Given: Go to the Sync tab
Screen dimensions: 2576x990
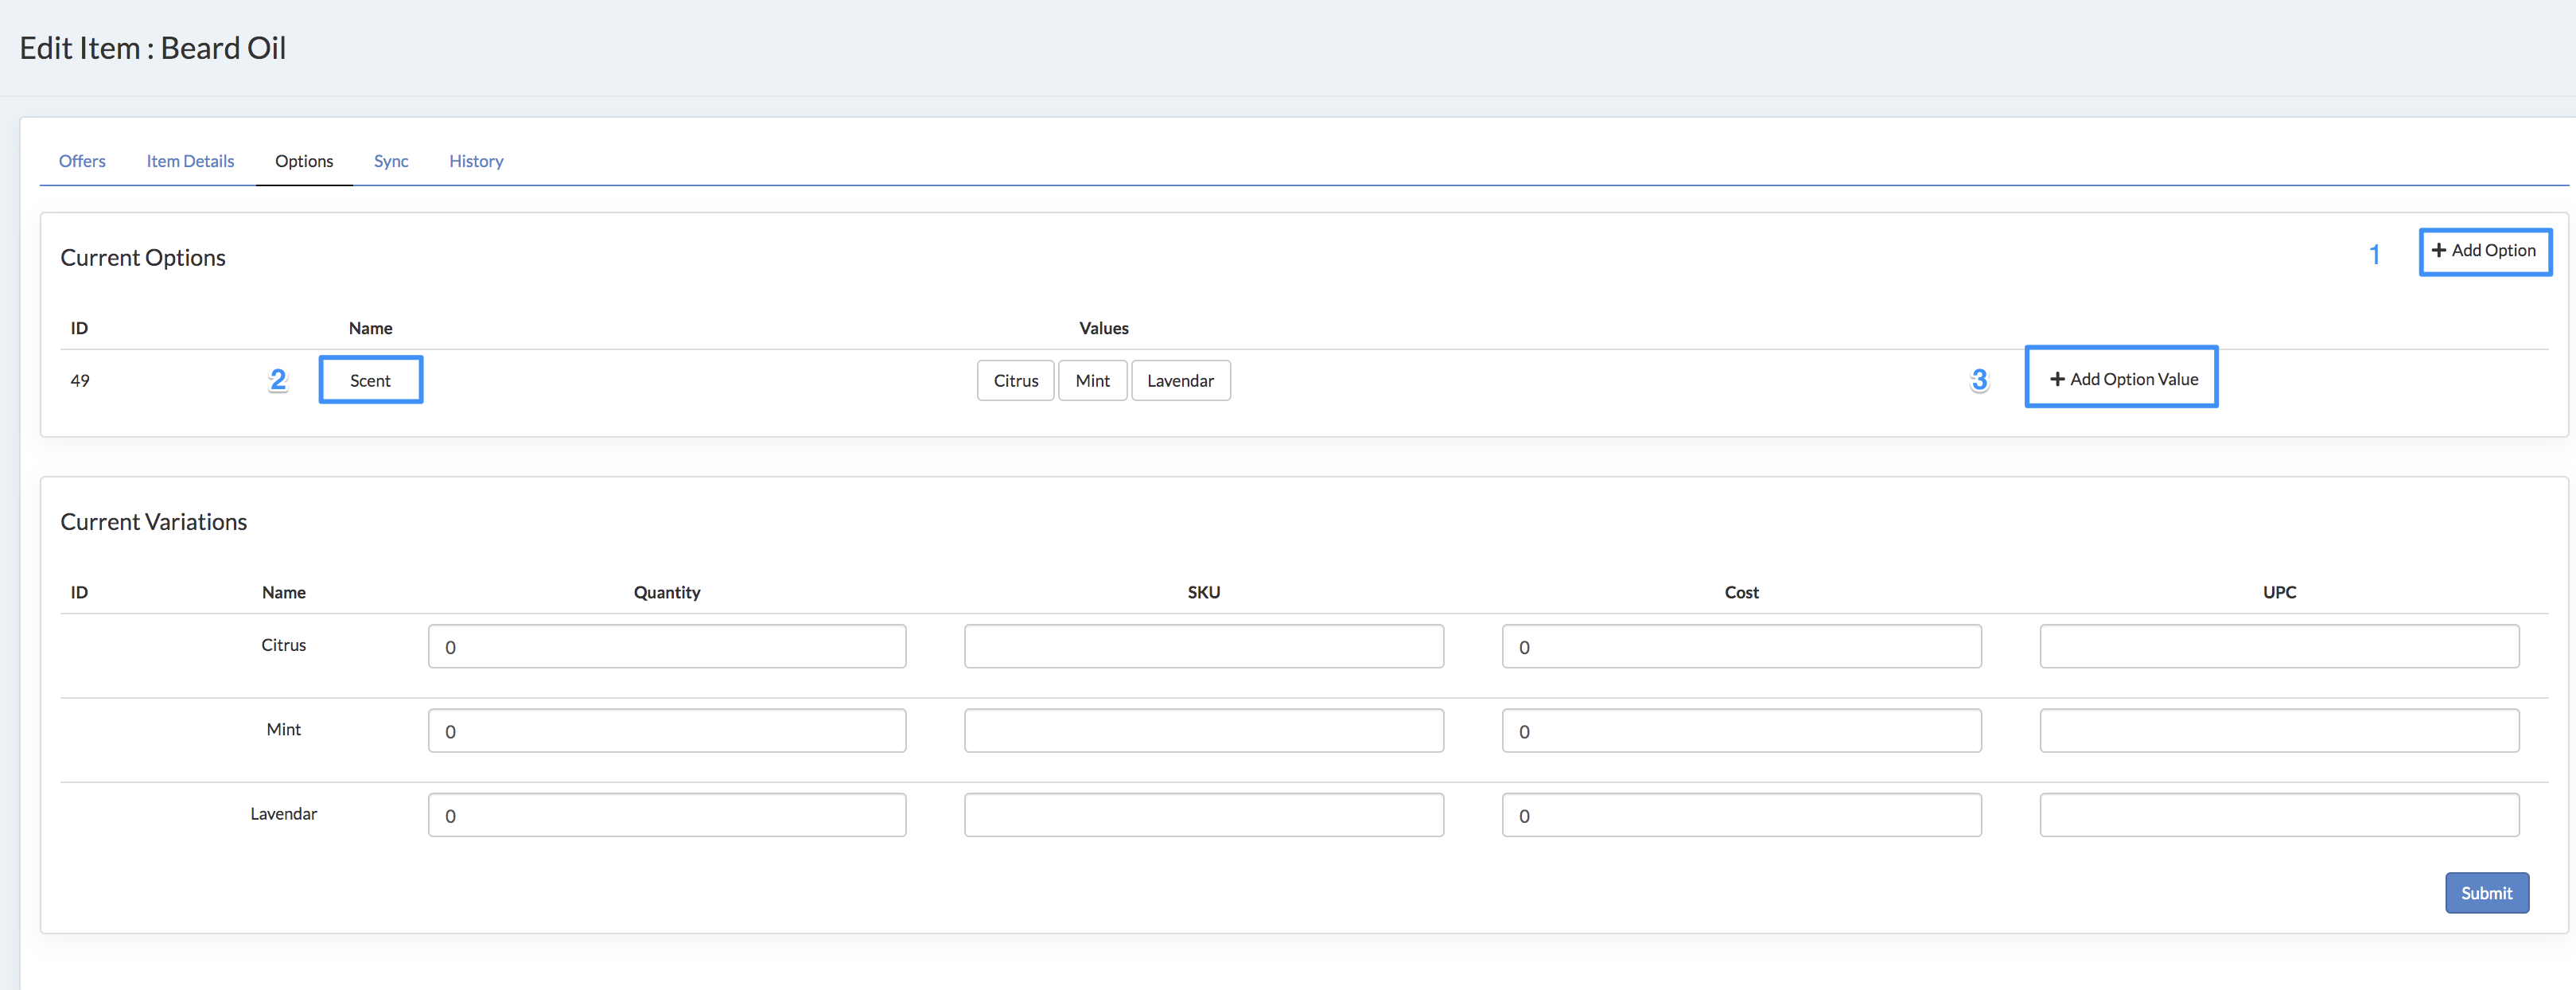Looking at the screenshot, I should (391, 161).
